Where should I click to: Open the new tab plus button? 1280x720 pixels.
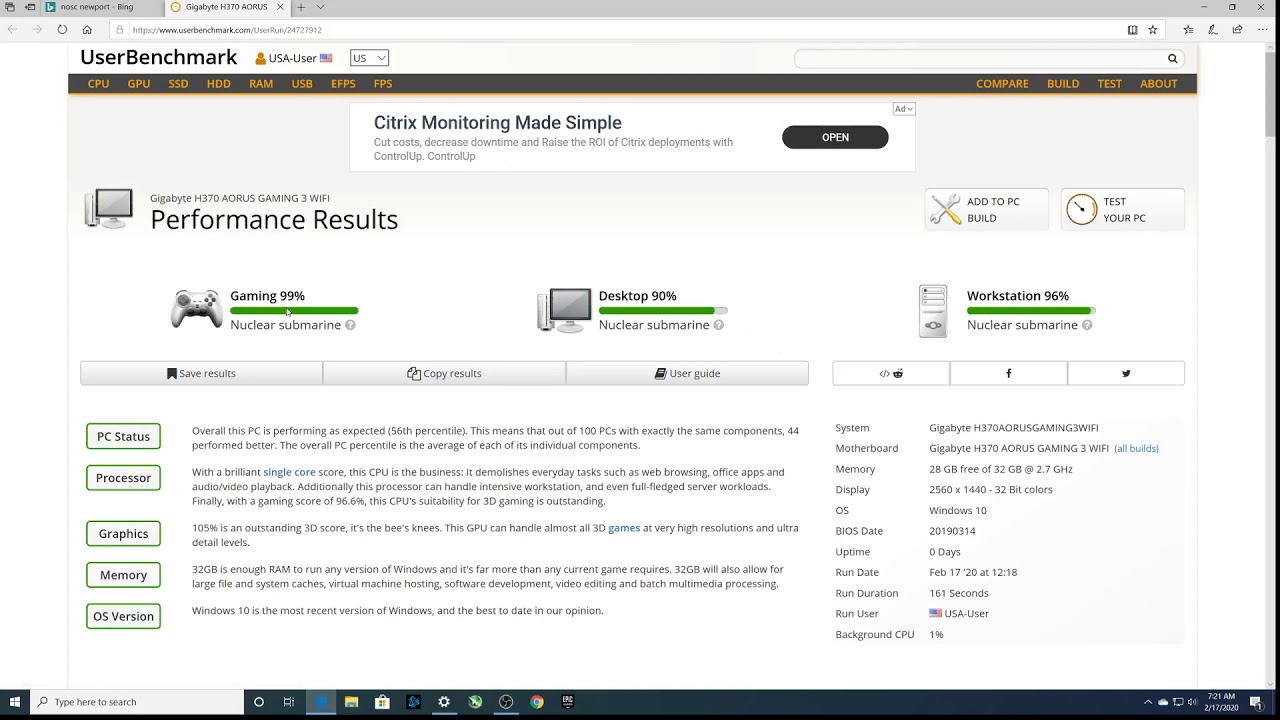tap(300, 7)
